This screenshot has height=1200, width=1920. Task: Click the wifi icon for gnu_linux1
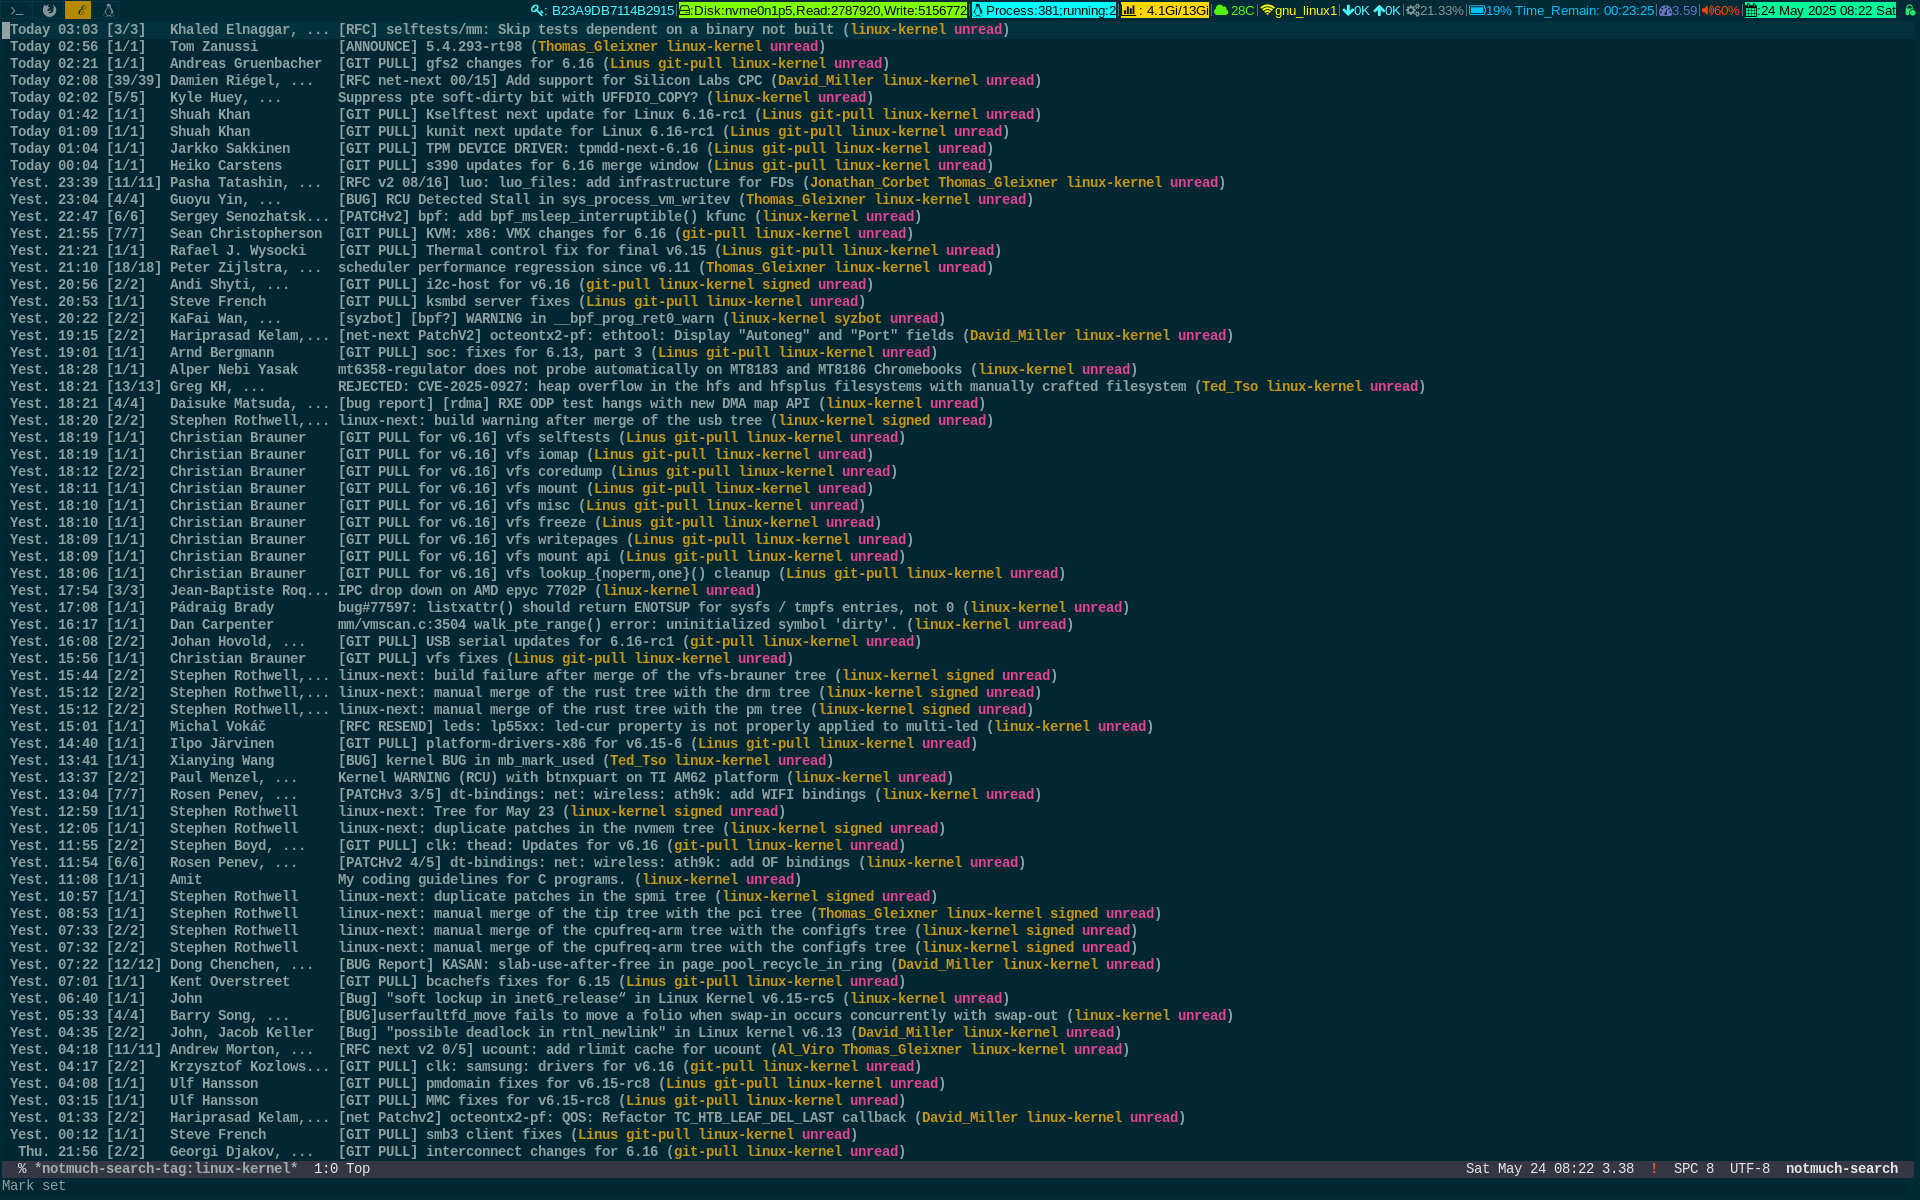coord(1267,10)
